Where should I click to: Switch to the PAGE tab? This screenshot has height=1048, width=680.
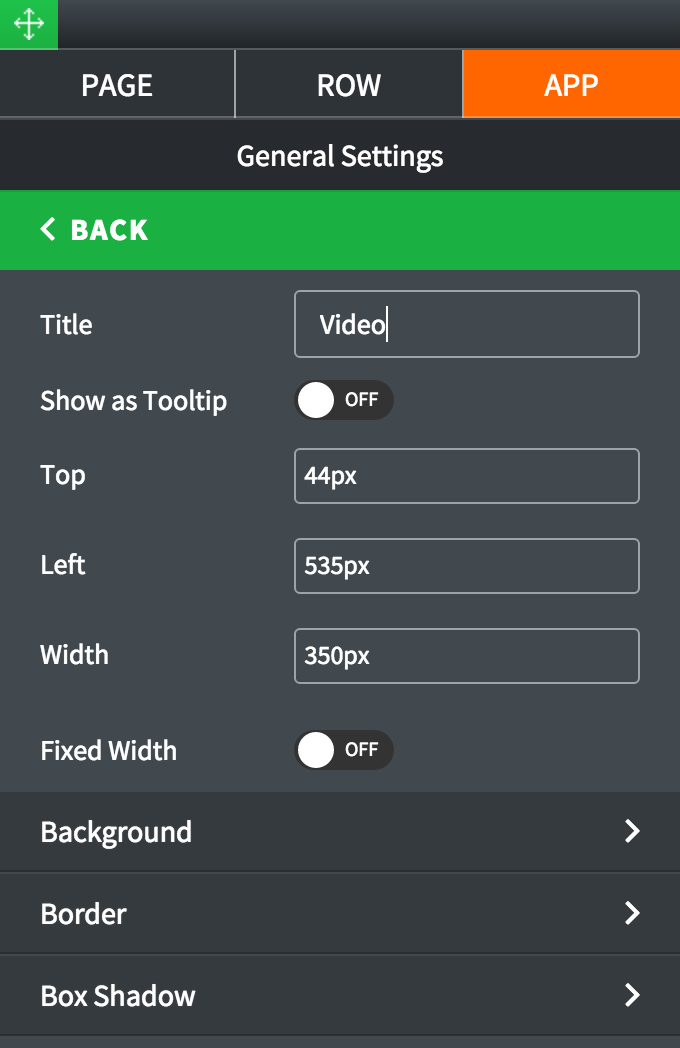click(x=117, y=85)
